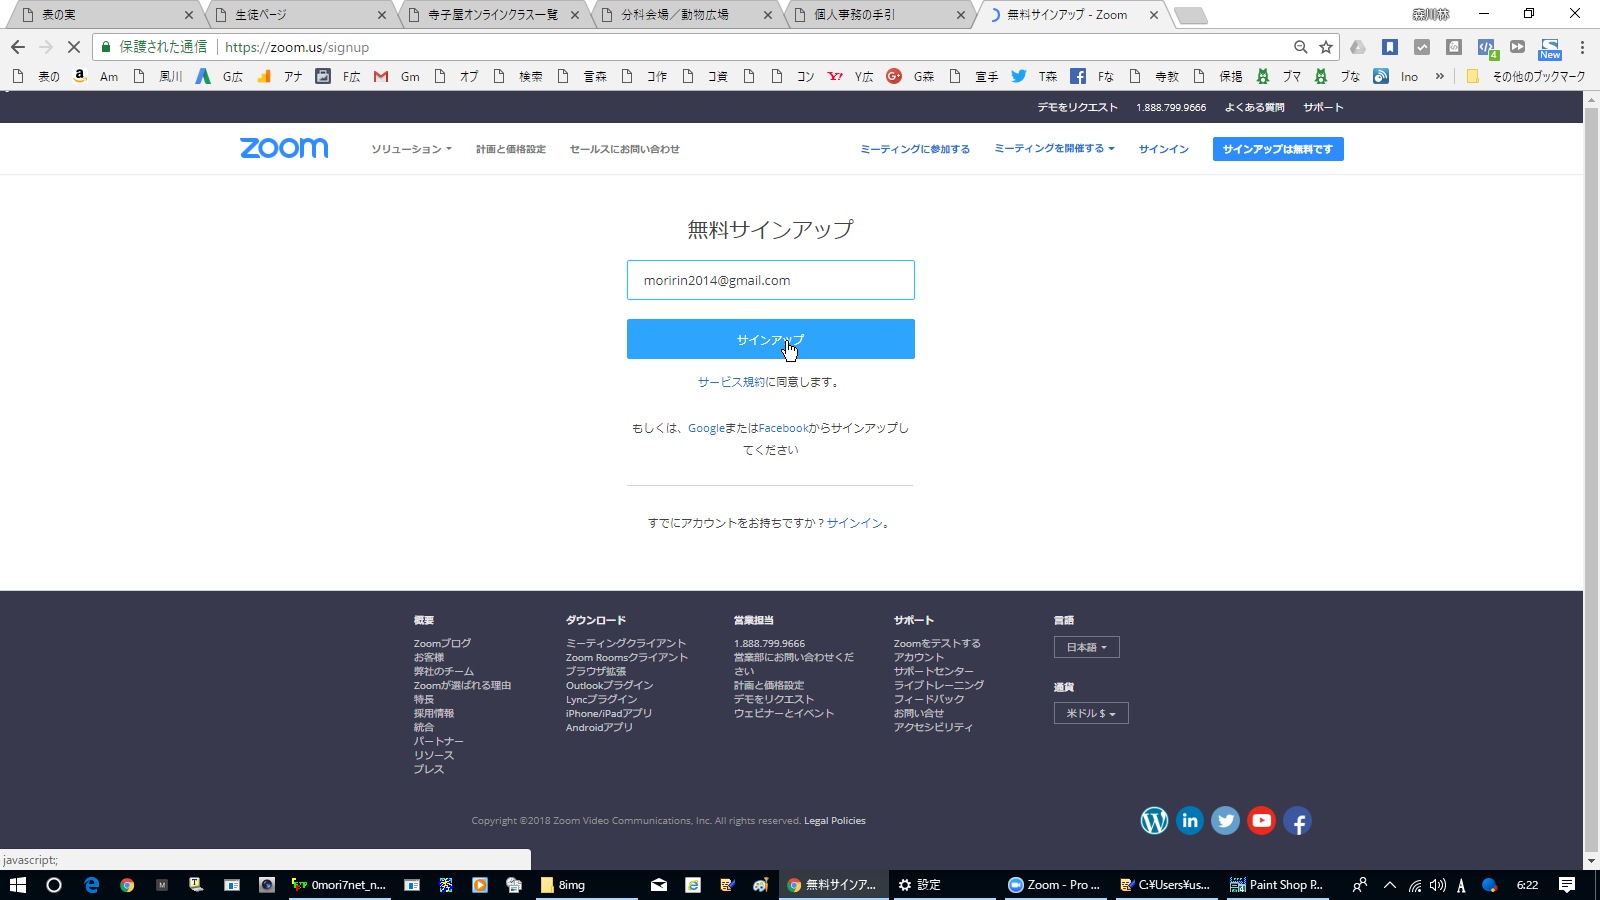Open the Amazon bookmark Am

tap(96, 76)
